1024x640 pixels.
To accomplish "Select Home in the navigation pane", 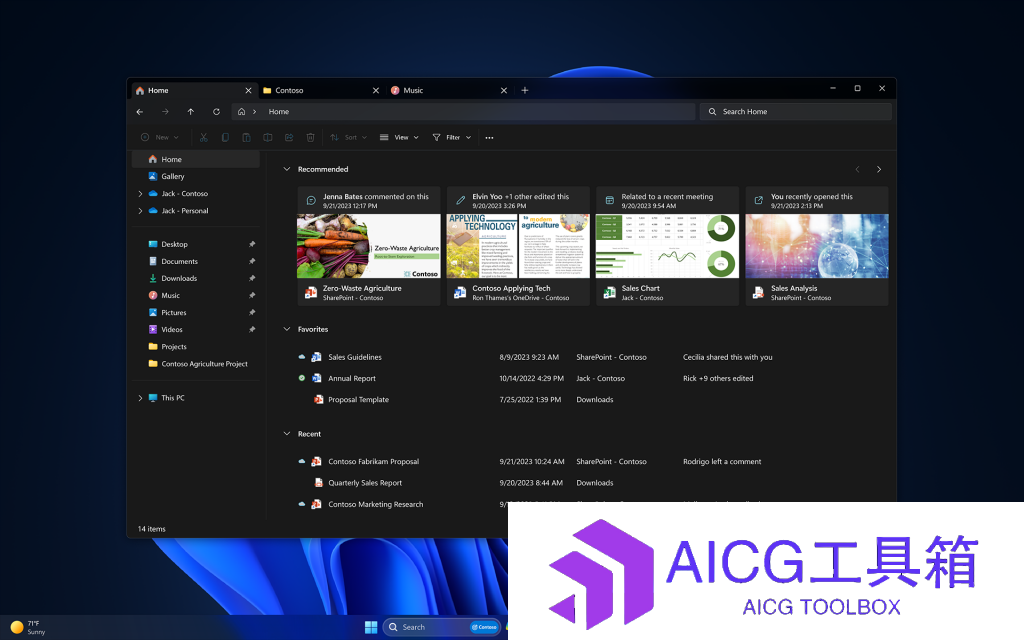I will (x=196, y=159).
